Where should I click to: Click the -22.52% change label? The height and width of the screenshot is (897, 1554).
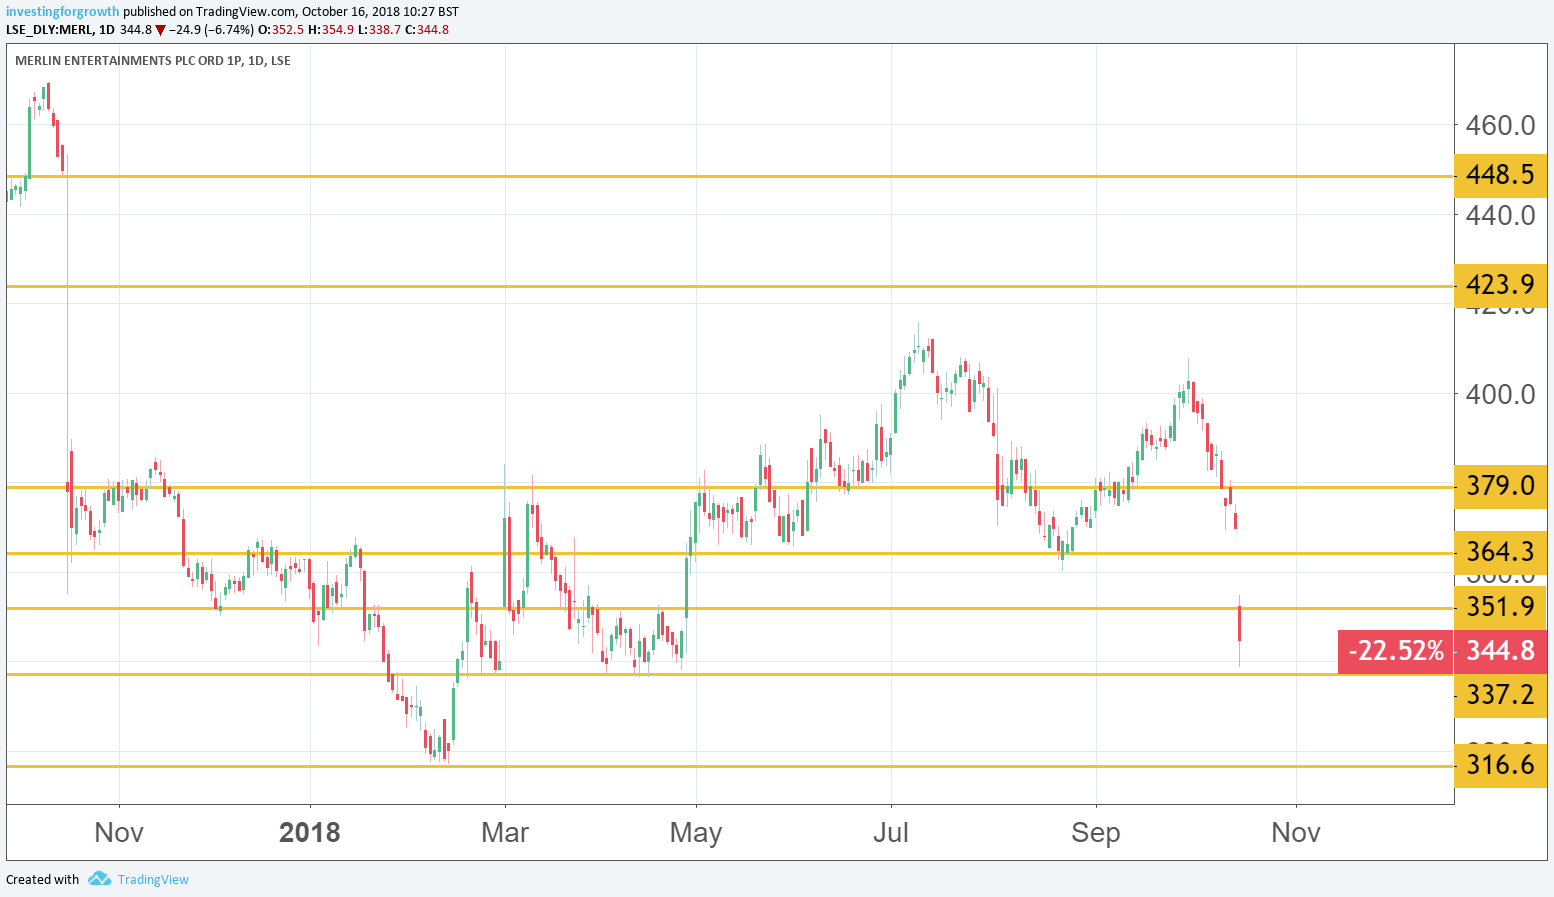1396,651
